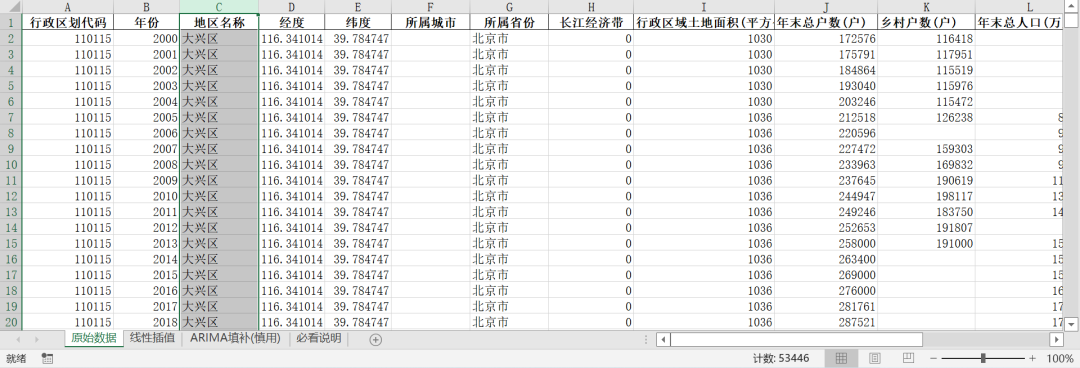Select column D header
Image resolution: width=1080 pixels, height=368 pixels.
tap(291, 6)
